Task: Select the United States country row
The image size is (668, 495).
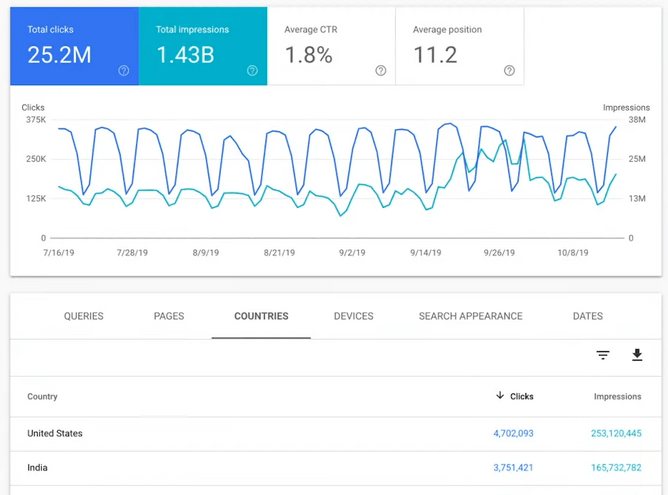Action: pyautogui.click(x=55, y=434)
